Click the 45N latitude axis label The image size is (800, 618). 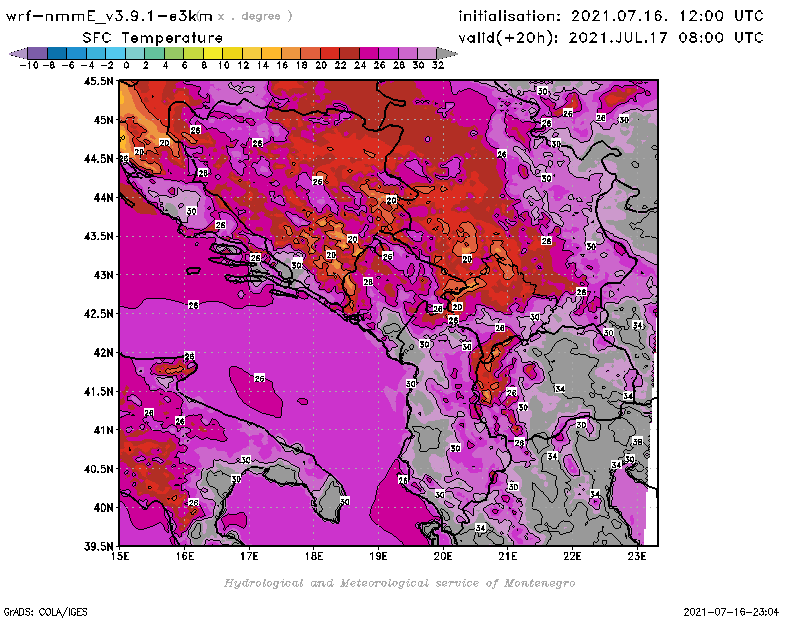click(103, 120)
